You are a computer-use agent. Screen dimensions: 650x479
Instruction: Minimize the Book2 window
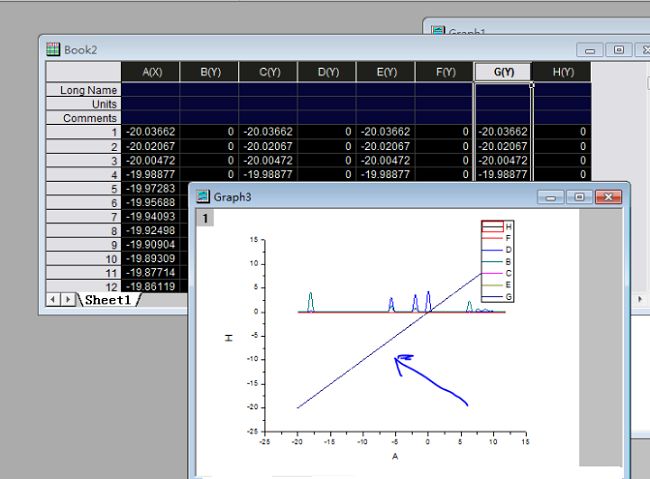(589, 50)
